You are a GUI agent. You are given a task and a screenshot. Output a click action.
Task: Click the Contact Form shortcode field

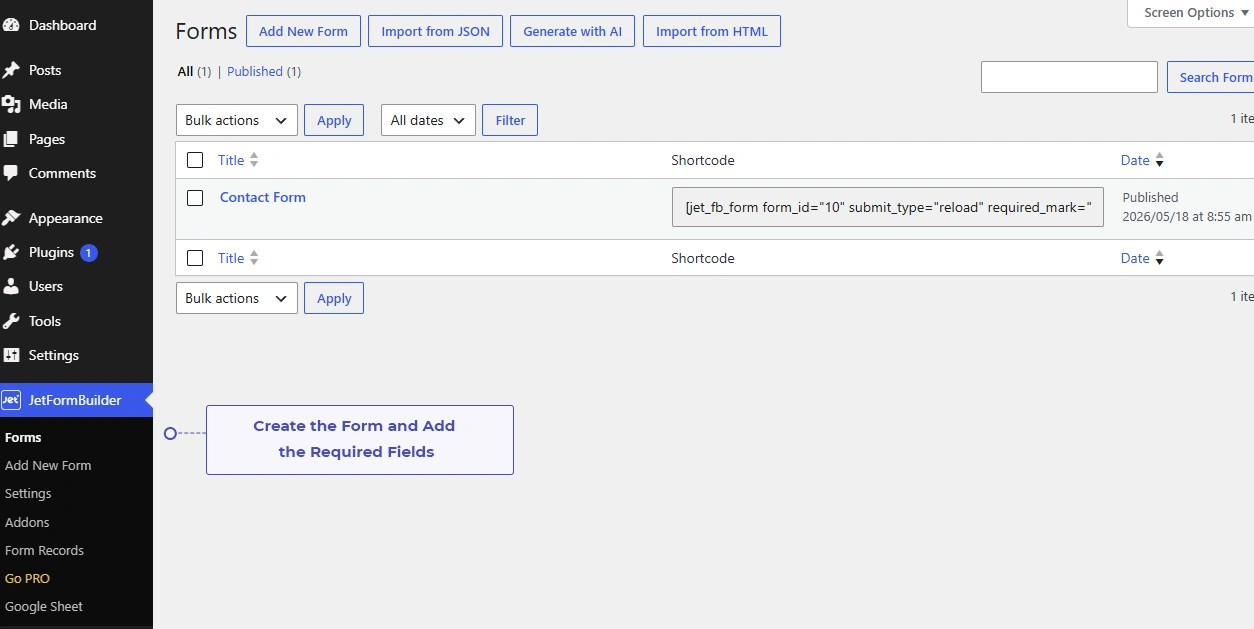(x=888, y=207)
